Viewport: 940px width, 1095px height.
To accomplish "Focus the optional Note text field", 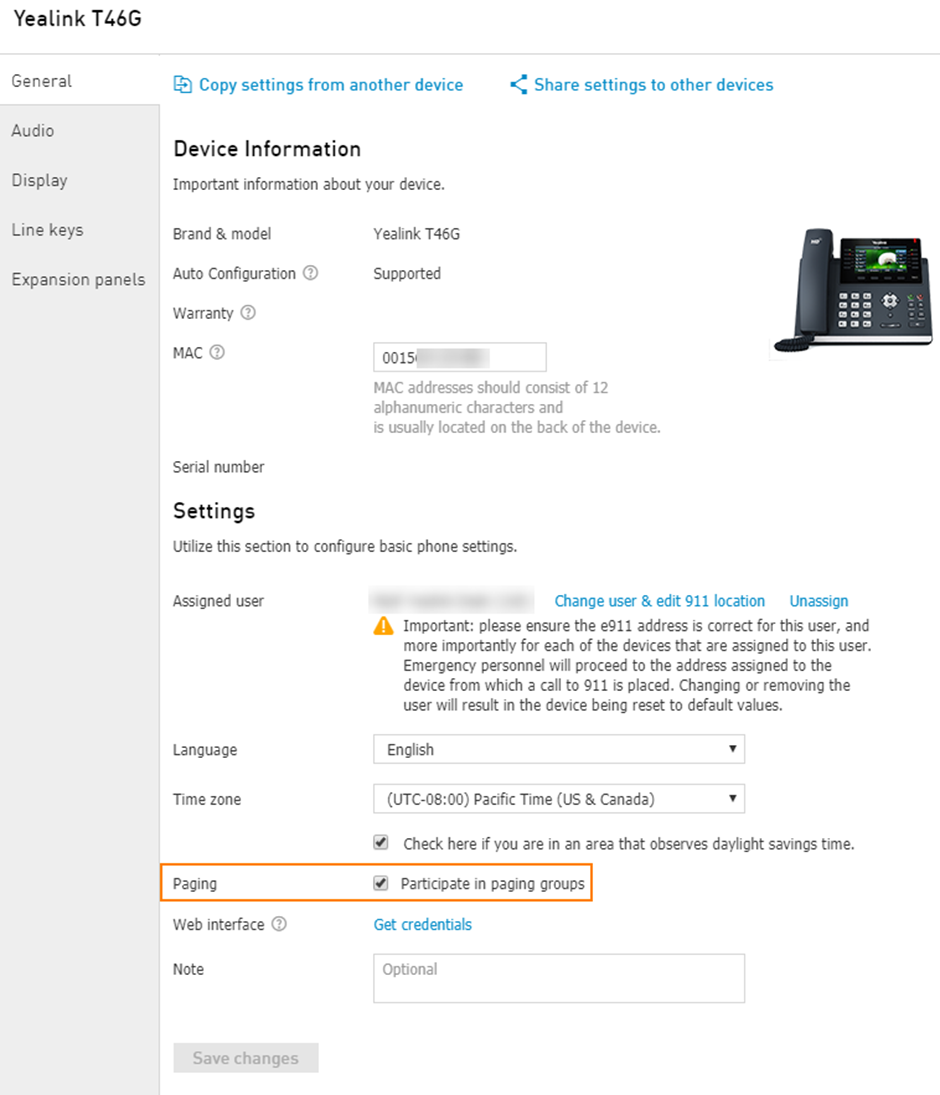I will pos(559,978).
